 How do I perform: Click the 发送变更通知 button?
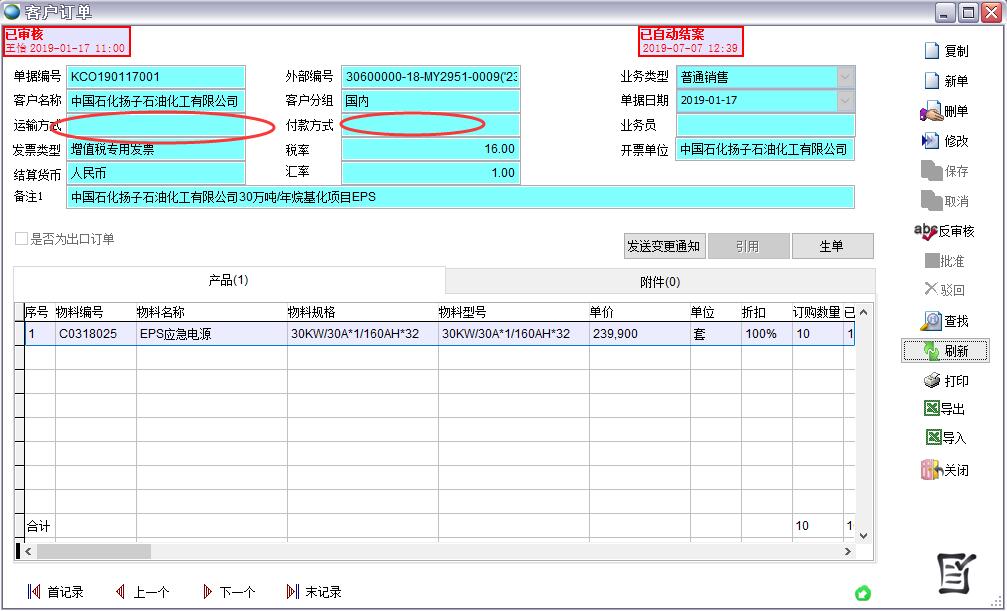point(664,245)
